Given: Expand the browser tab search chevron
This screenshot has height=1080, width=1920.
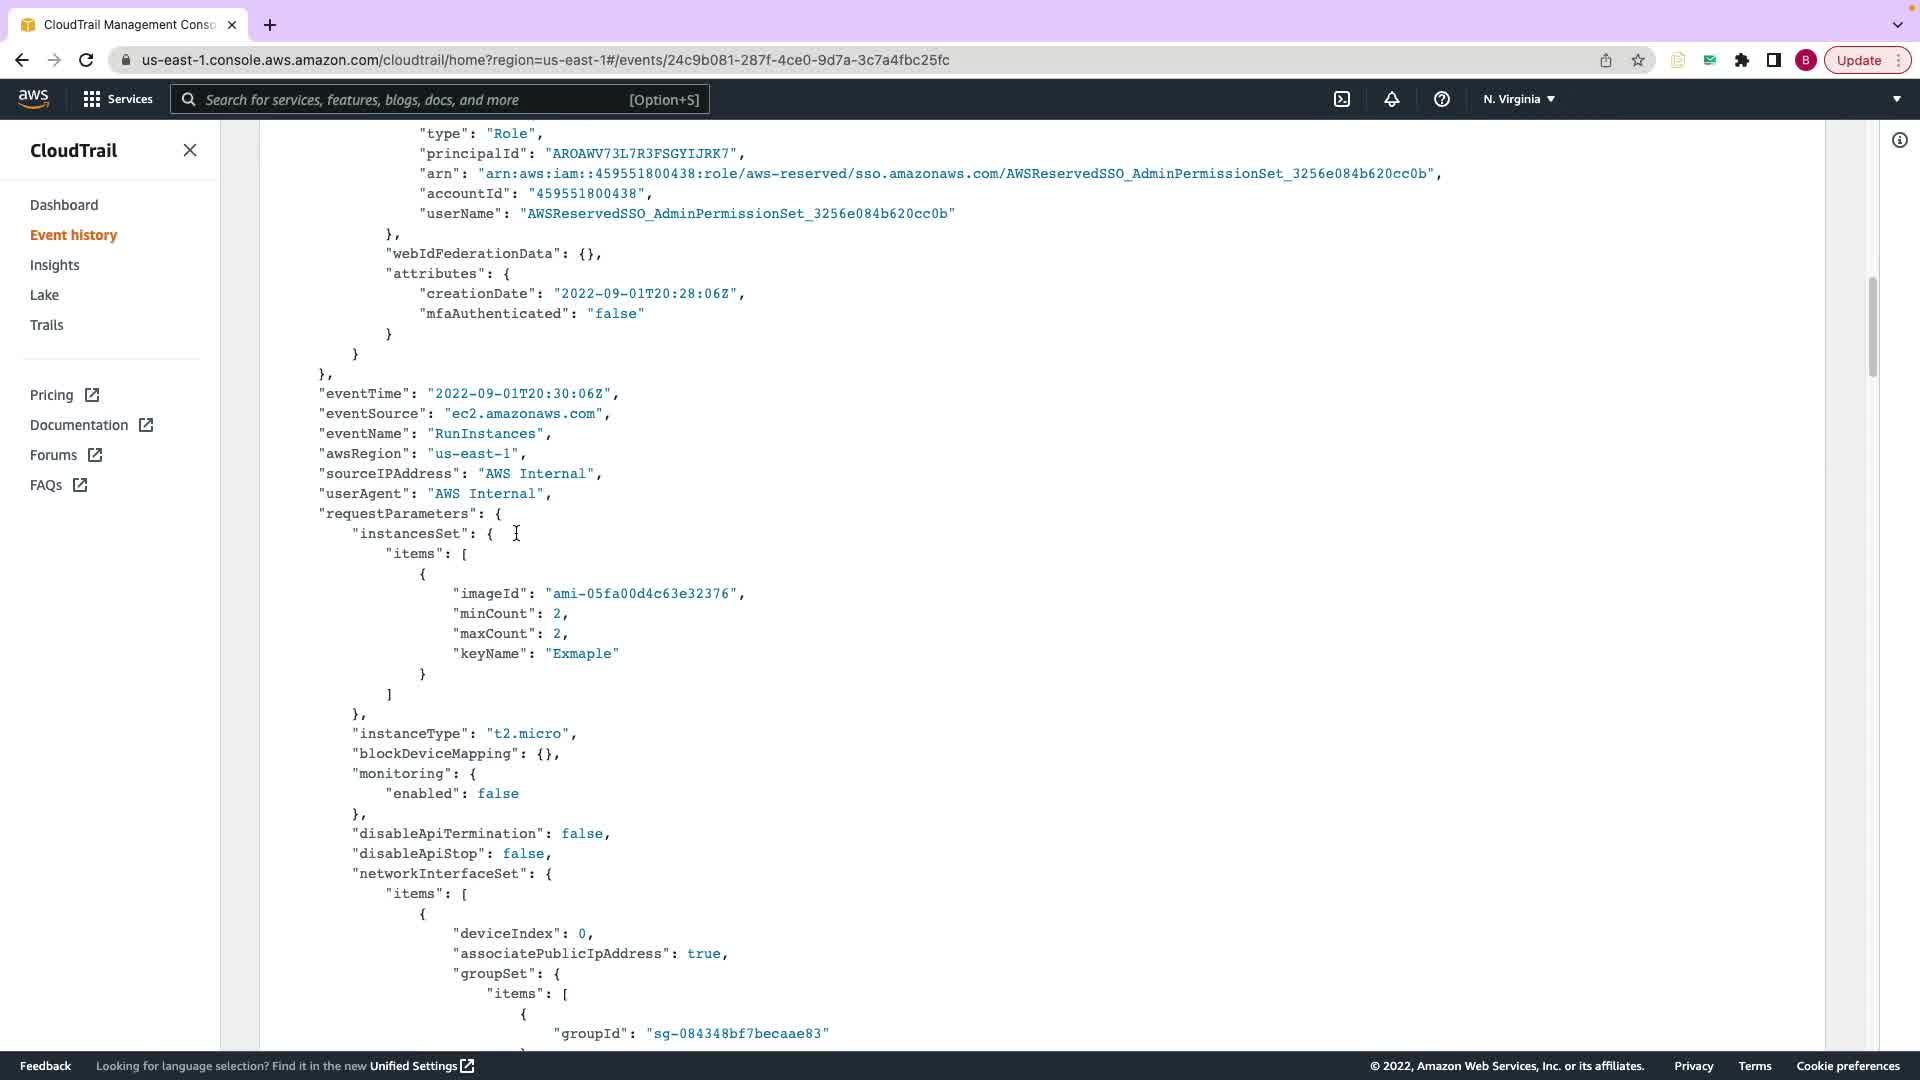Looking at the screenshot, I should tap(1897, 24).
